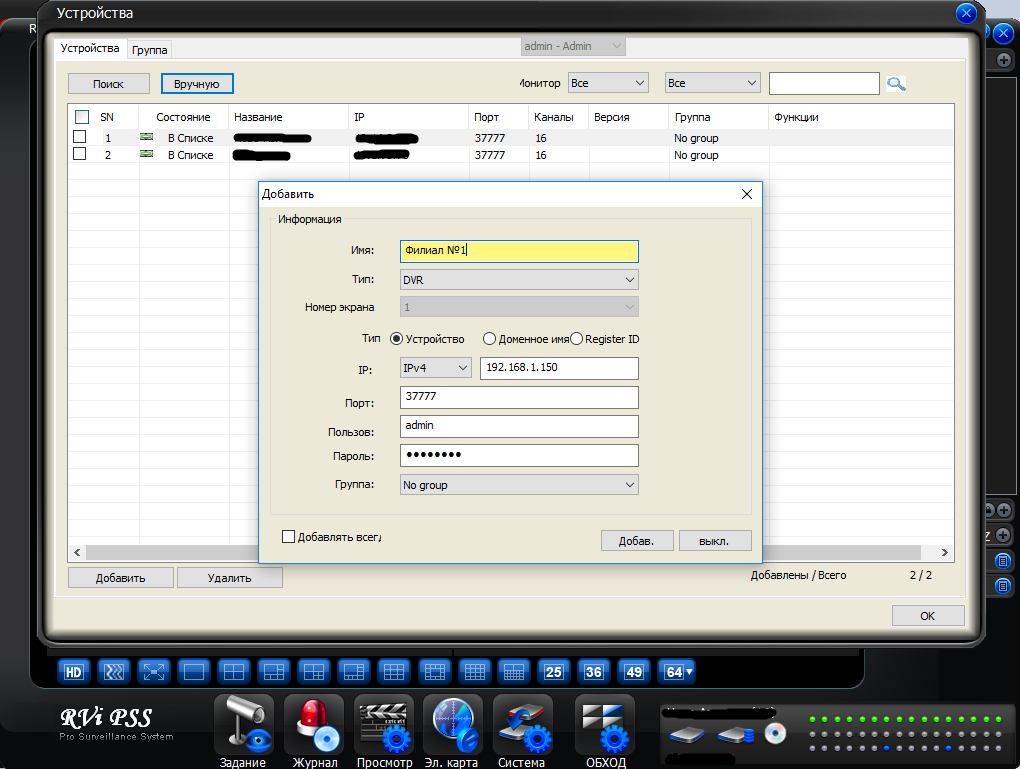Image resolution: width=1020 pixels, height=769 pixels.
Task: Open the IPv4 protocol dropdown
Action: click(x=435, y=369)
